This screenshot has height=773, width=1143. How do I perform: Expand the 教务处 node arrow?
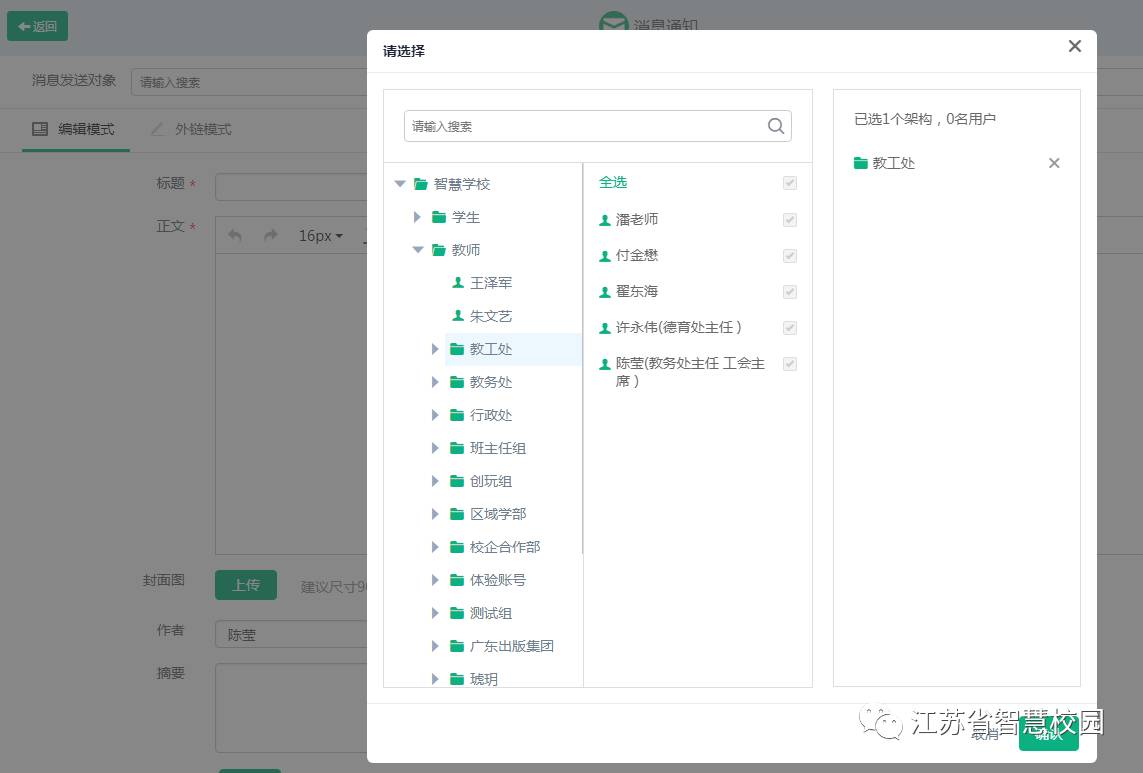(435, 381)
